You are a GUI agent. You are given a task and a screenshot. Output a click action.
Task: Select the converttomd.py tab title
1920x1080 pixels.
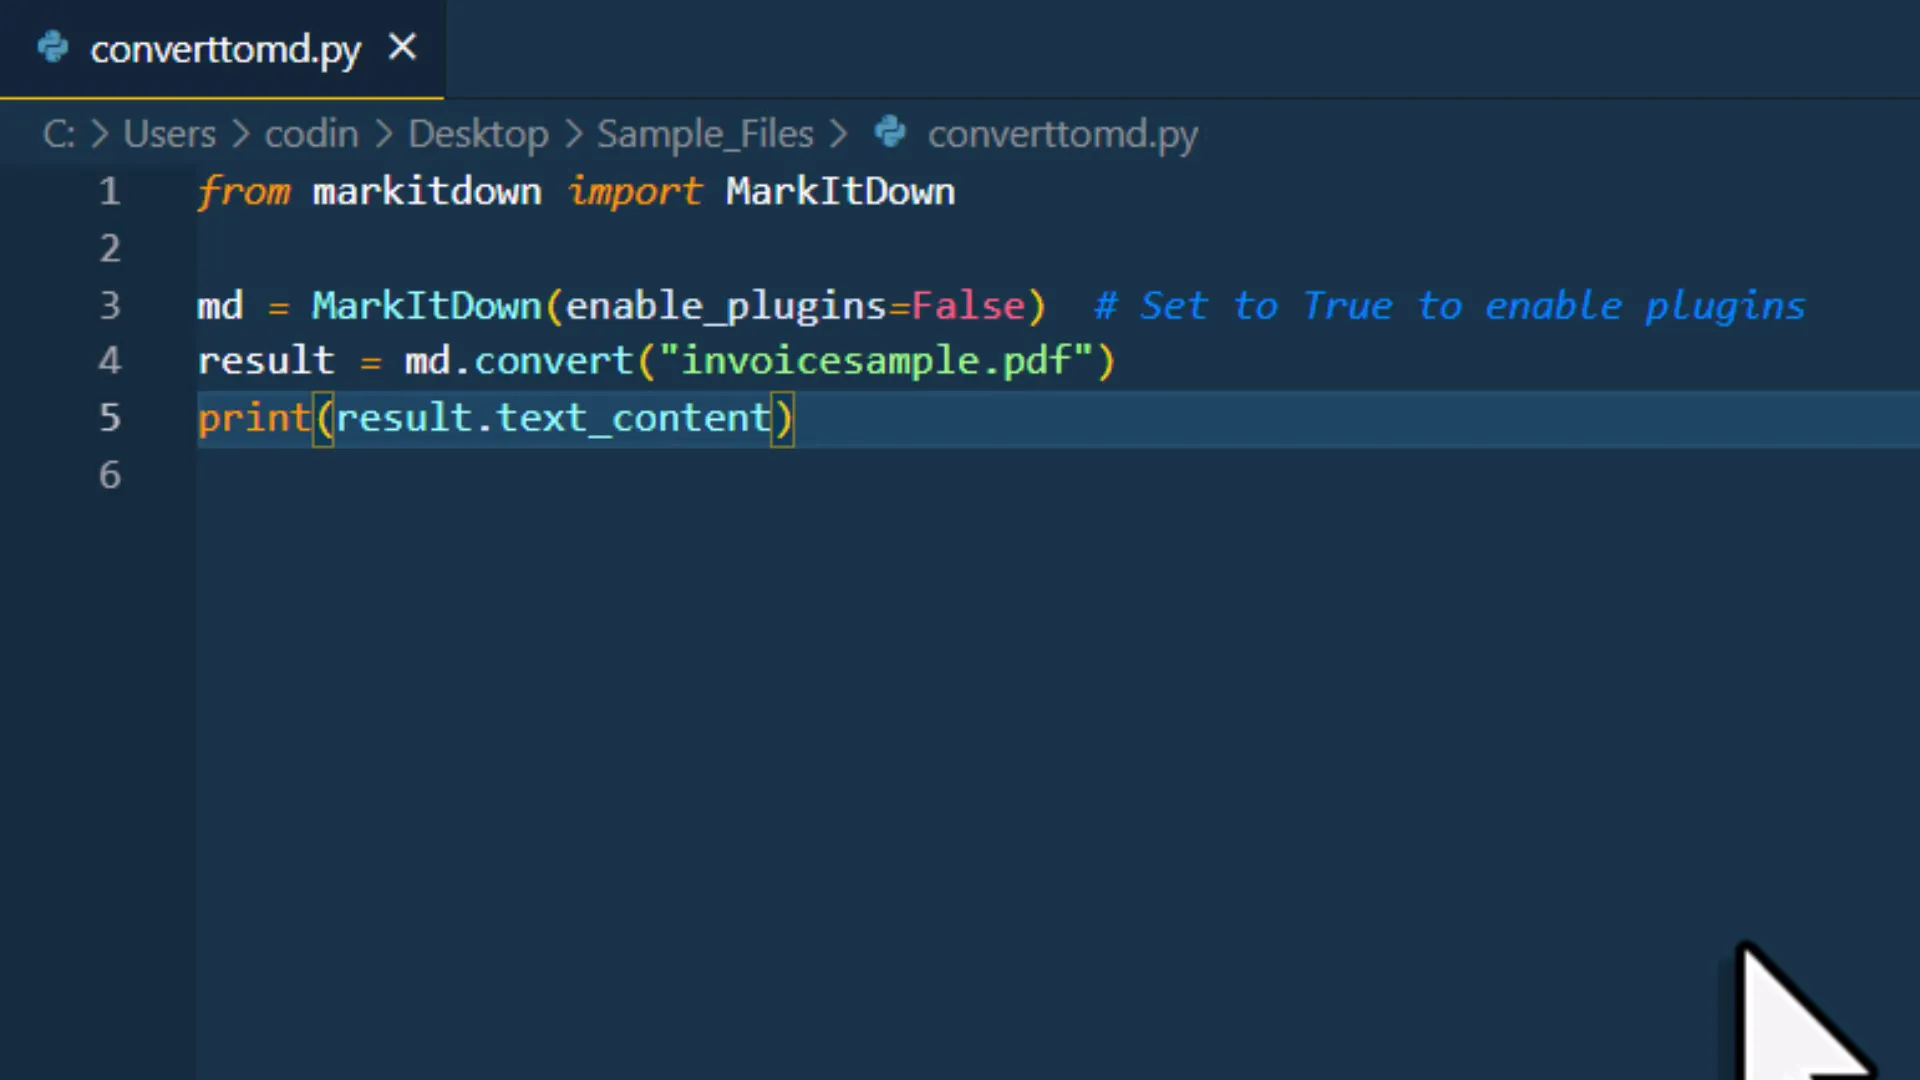click(x=225, y=49)
